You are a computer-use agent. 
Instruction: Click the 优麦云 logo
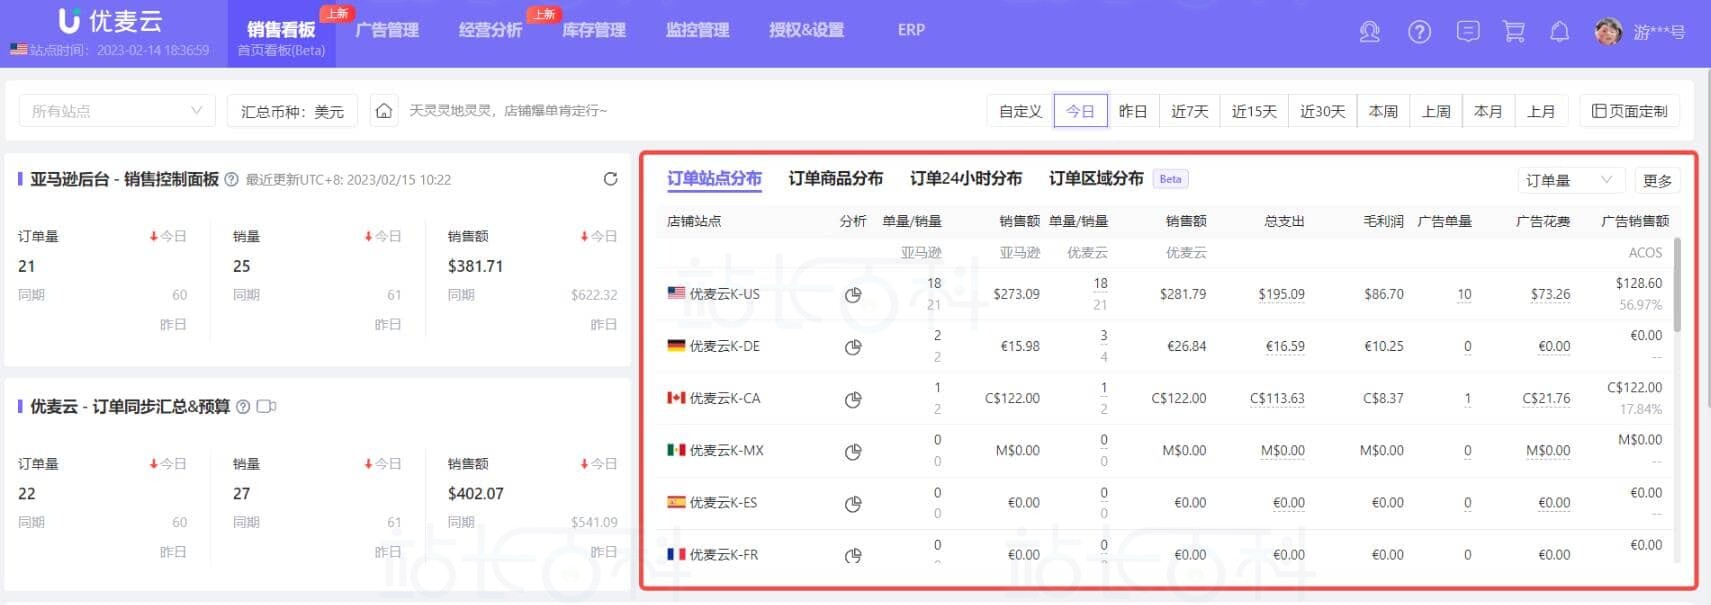coord(110,21)
